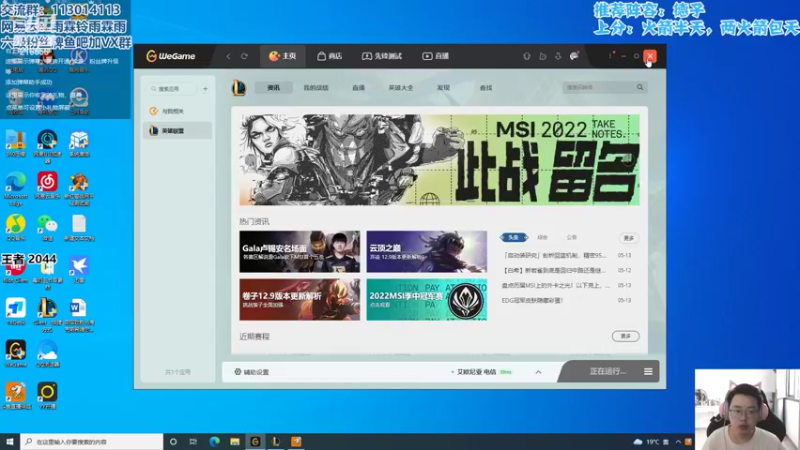Go back with the left arrow in WeGame
The height and width of the screenshot is (450, 800).
pos(228,56)
